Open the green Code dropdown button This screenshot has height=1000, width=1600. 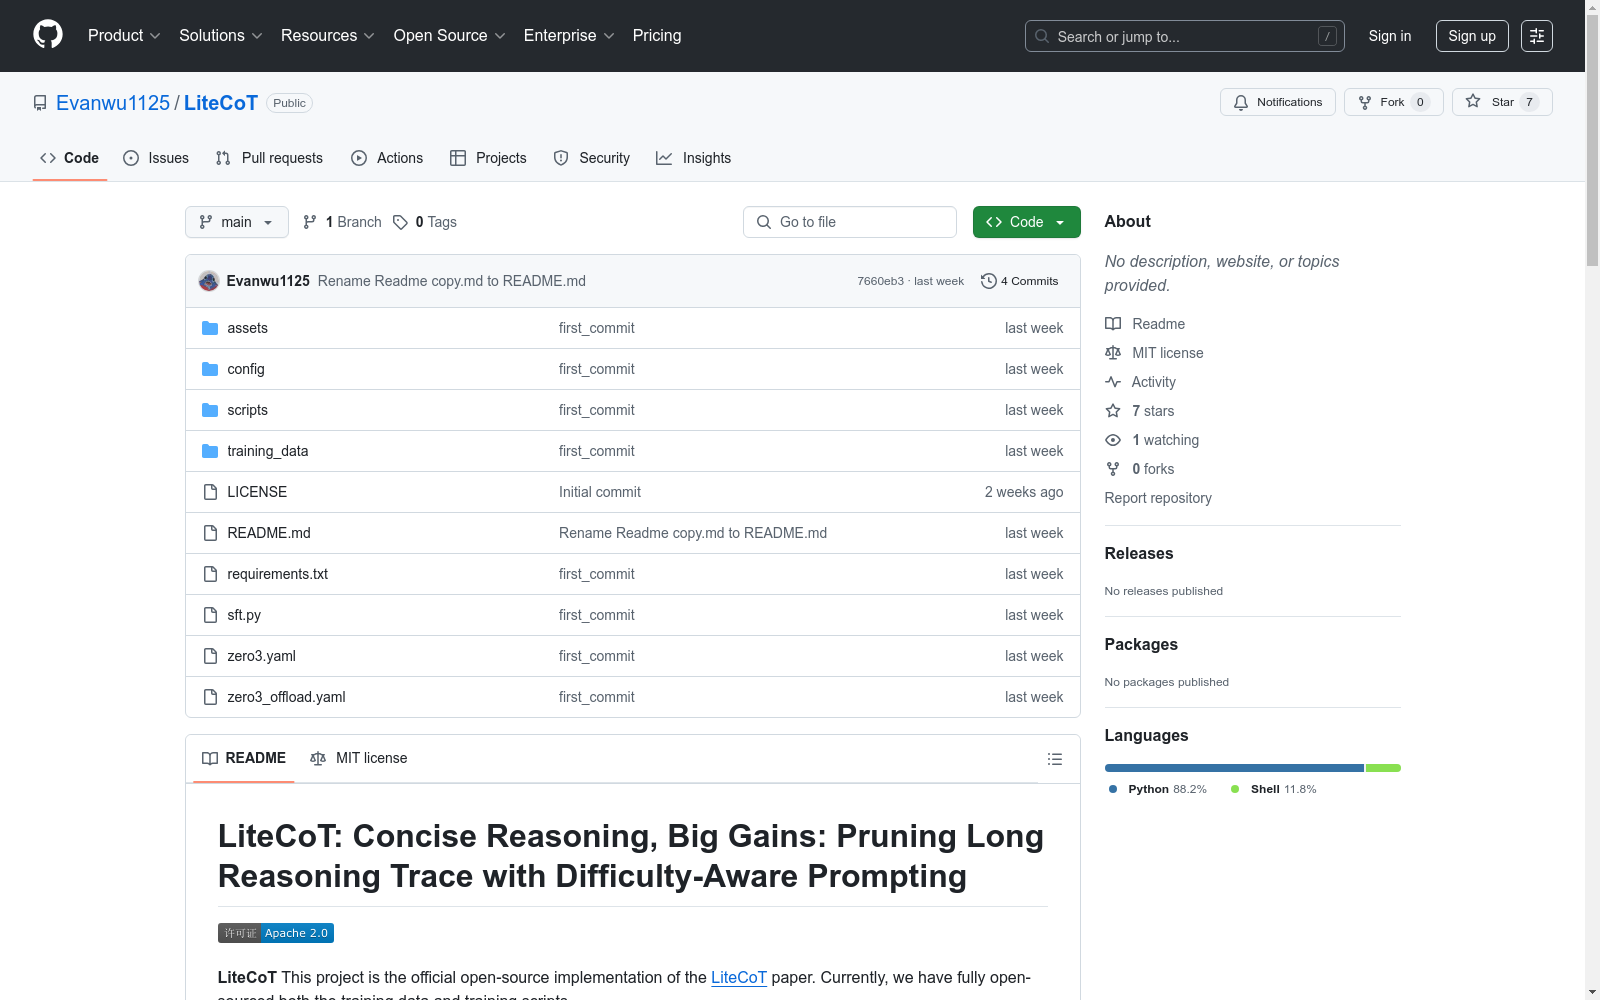(x=1026, y=222)
